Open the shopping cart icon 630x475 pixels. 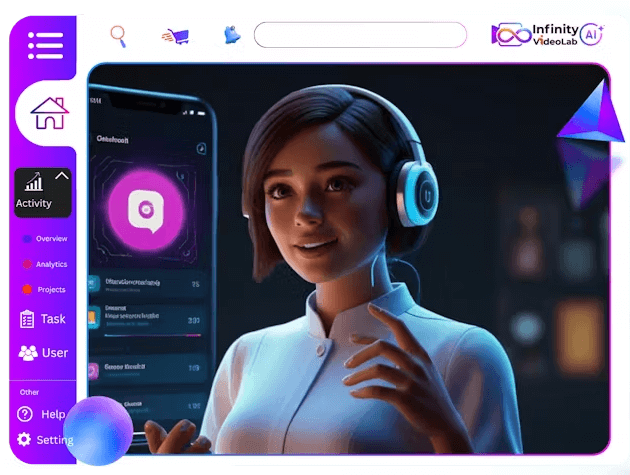176,37
